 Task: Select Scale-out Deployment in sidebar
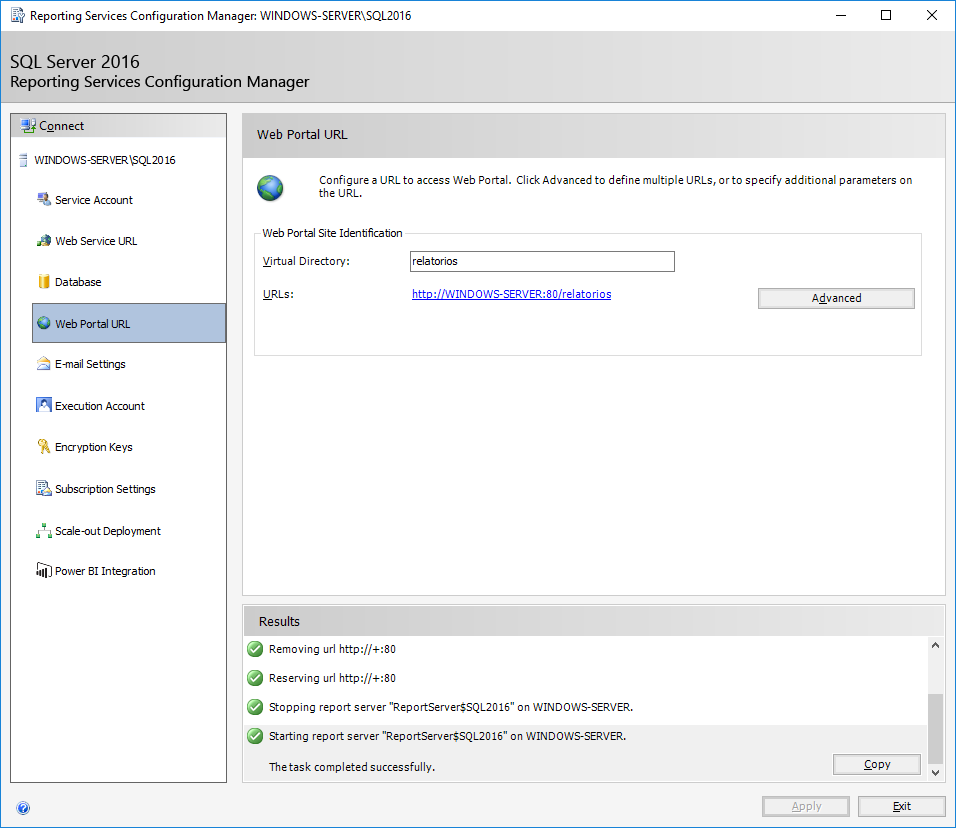108,531
